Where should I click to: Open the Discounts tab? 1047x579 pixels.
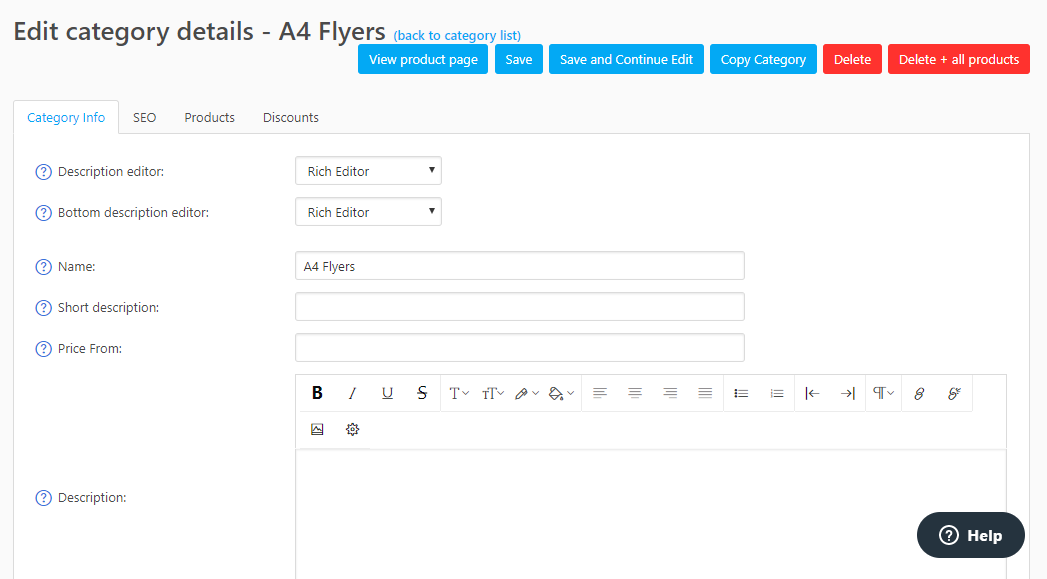(291, 117)
